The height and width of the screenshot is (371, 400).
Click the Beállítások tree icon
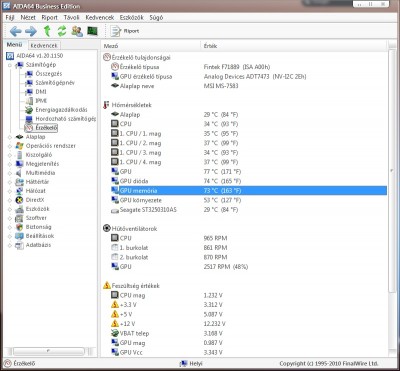pyautogui.click(x=20, y=236)
